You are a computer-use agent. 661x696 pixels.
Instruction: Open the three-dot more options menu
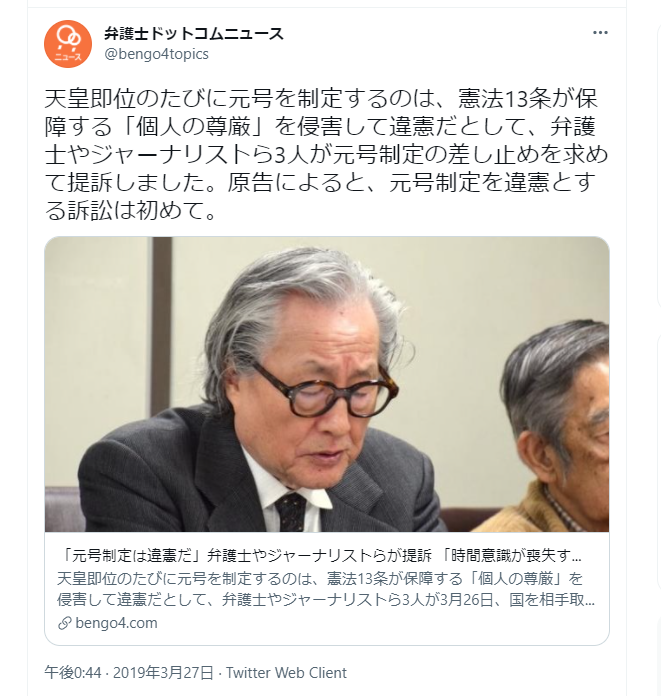click(600, 33)
